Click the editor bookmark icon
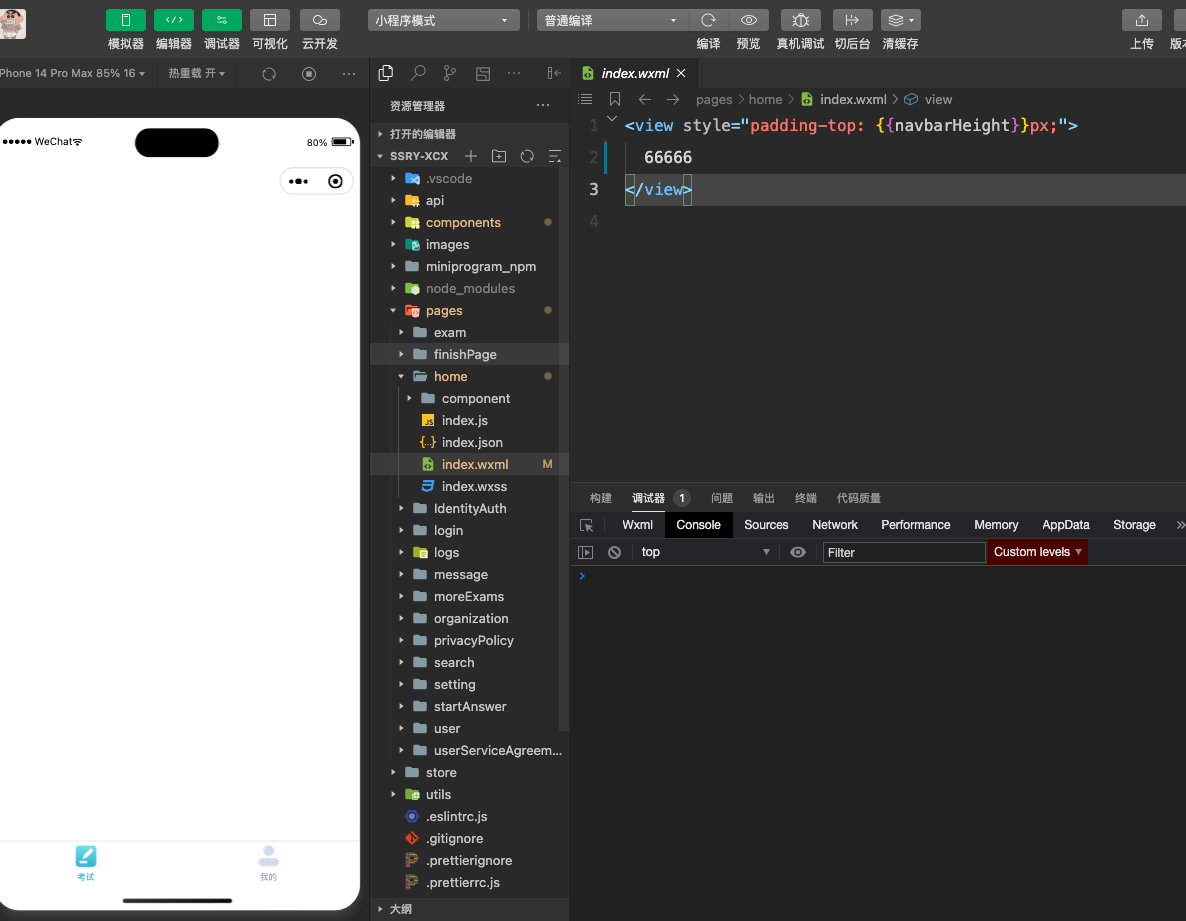The image size is (1186, 921). point(615,99)
